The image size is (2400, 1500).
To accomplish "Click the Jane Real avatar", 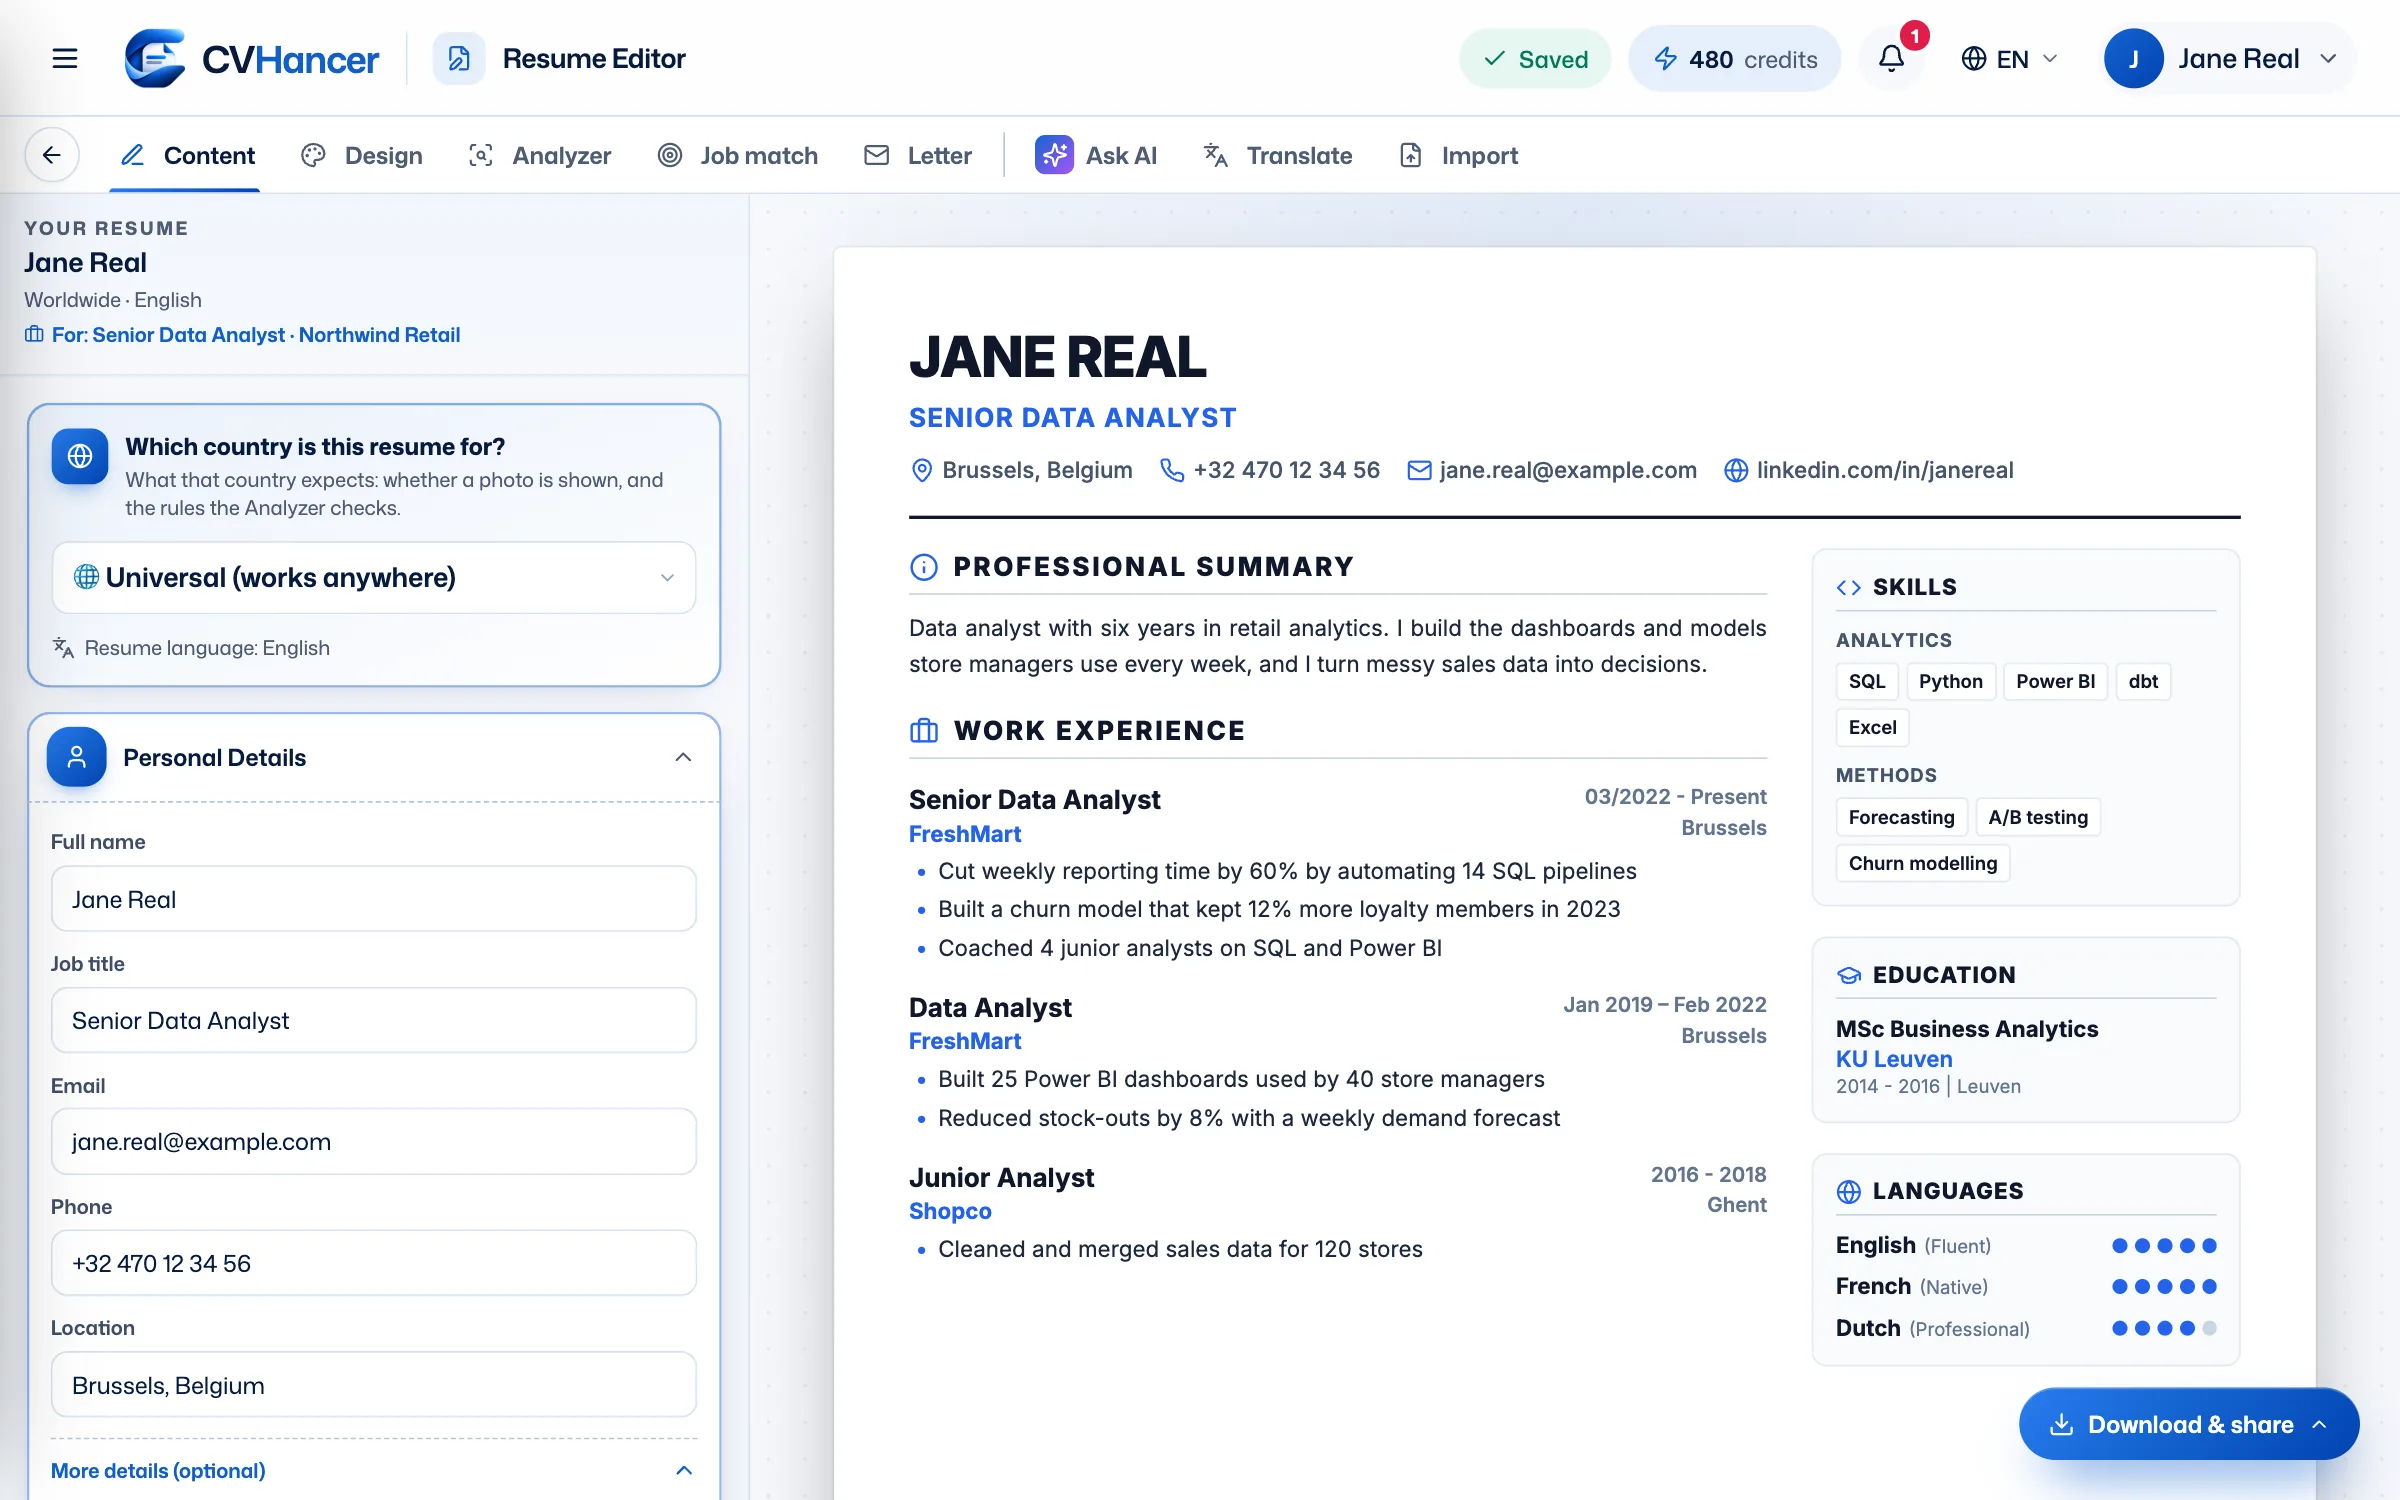I will click(x=2134, y=58).
